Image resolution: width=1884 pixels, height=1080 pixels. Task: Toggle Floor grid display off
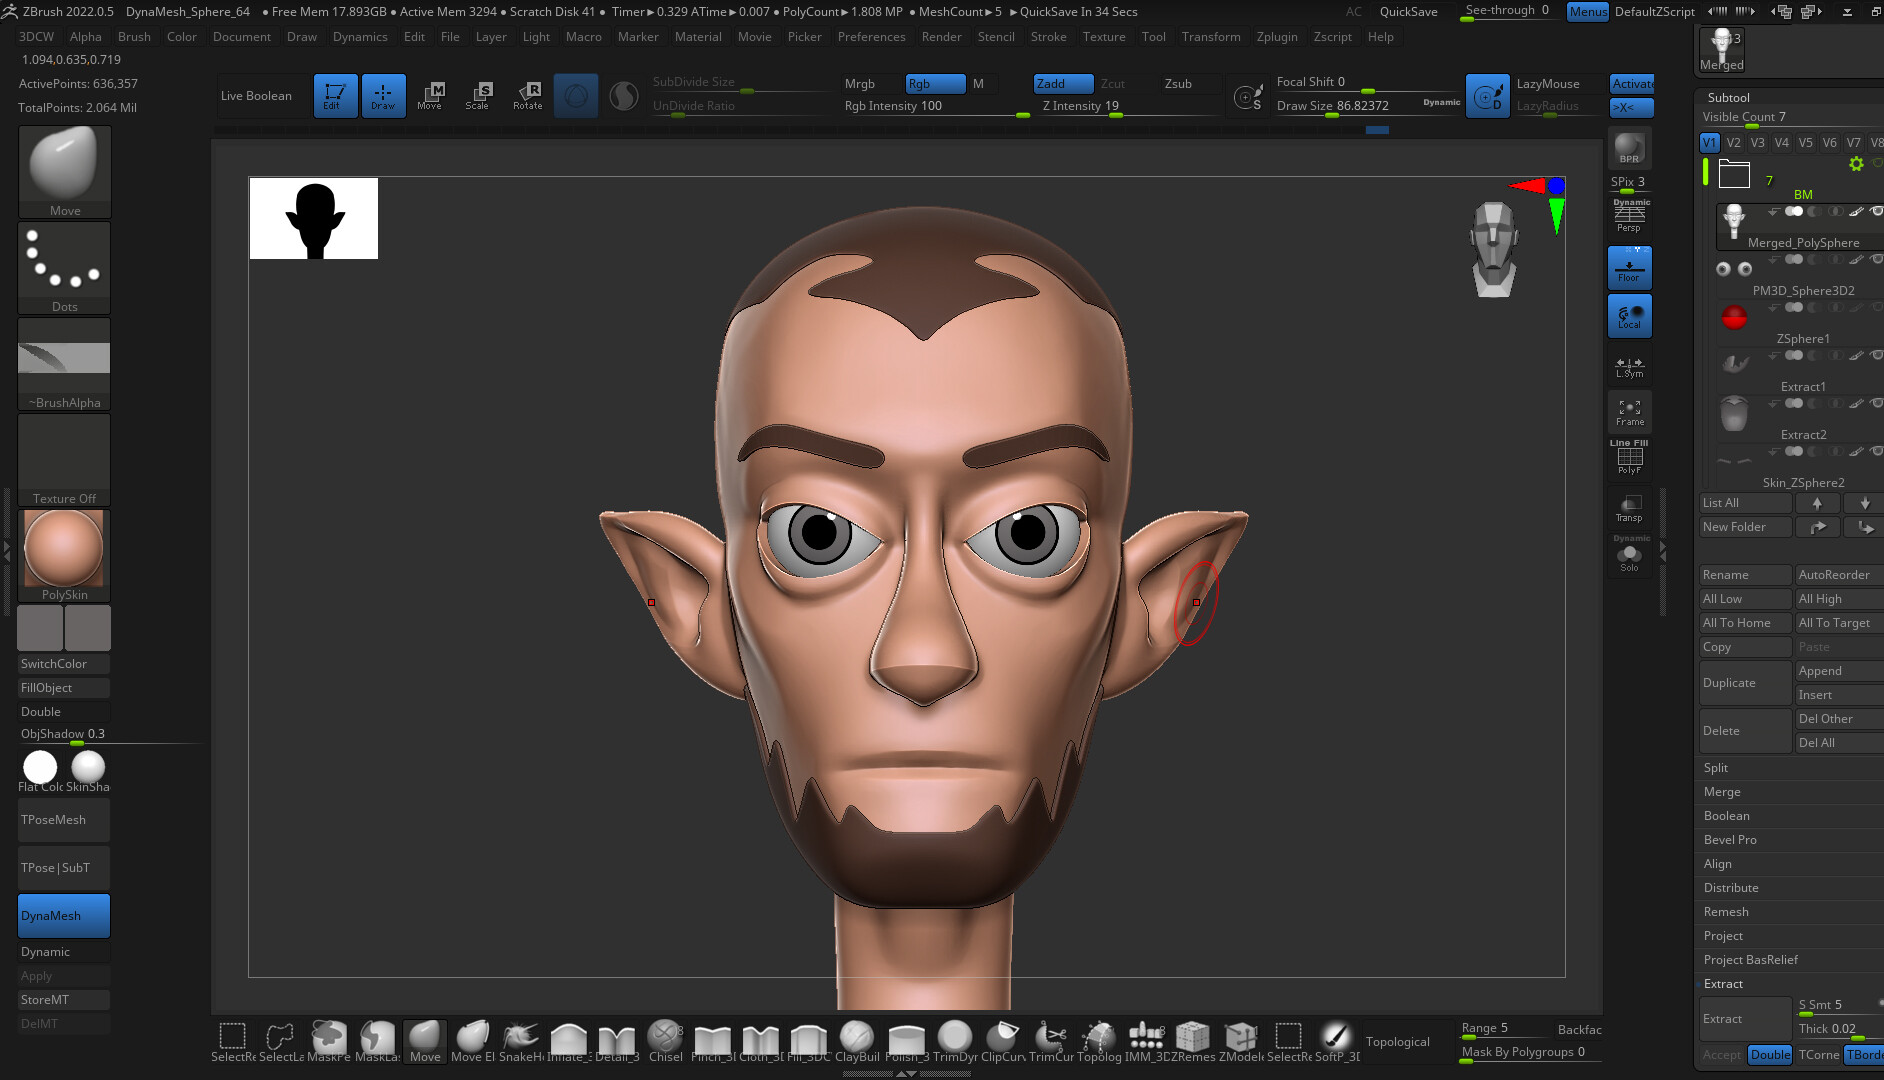pos(1629,267)
